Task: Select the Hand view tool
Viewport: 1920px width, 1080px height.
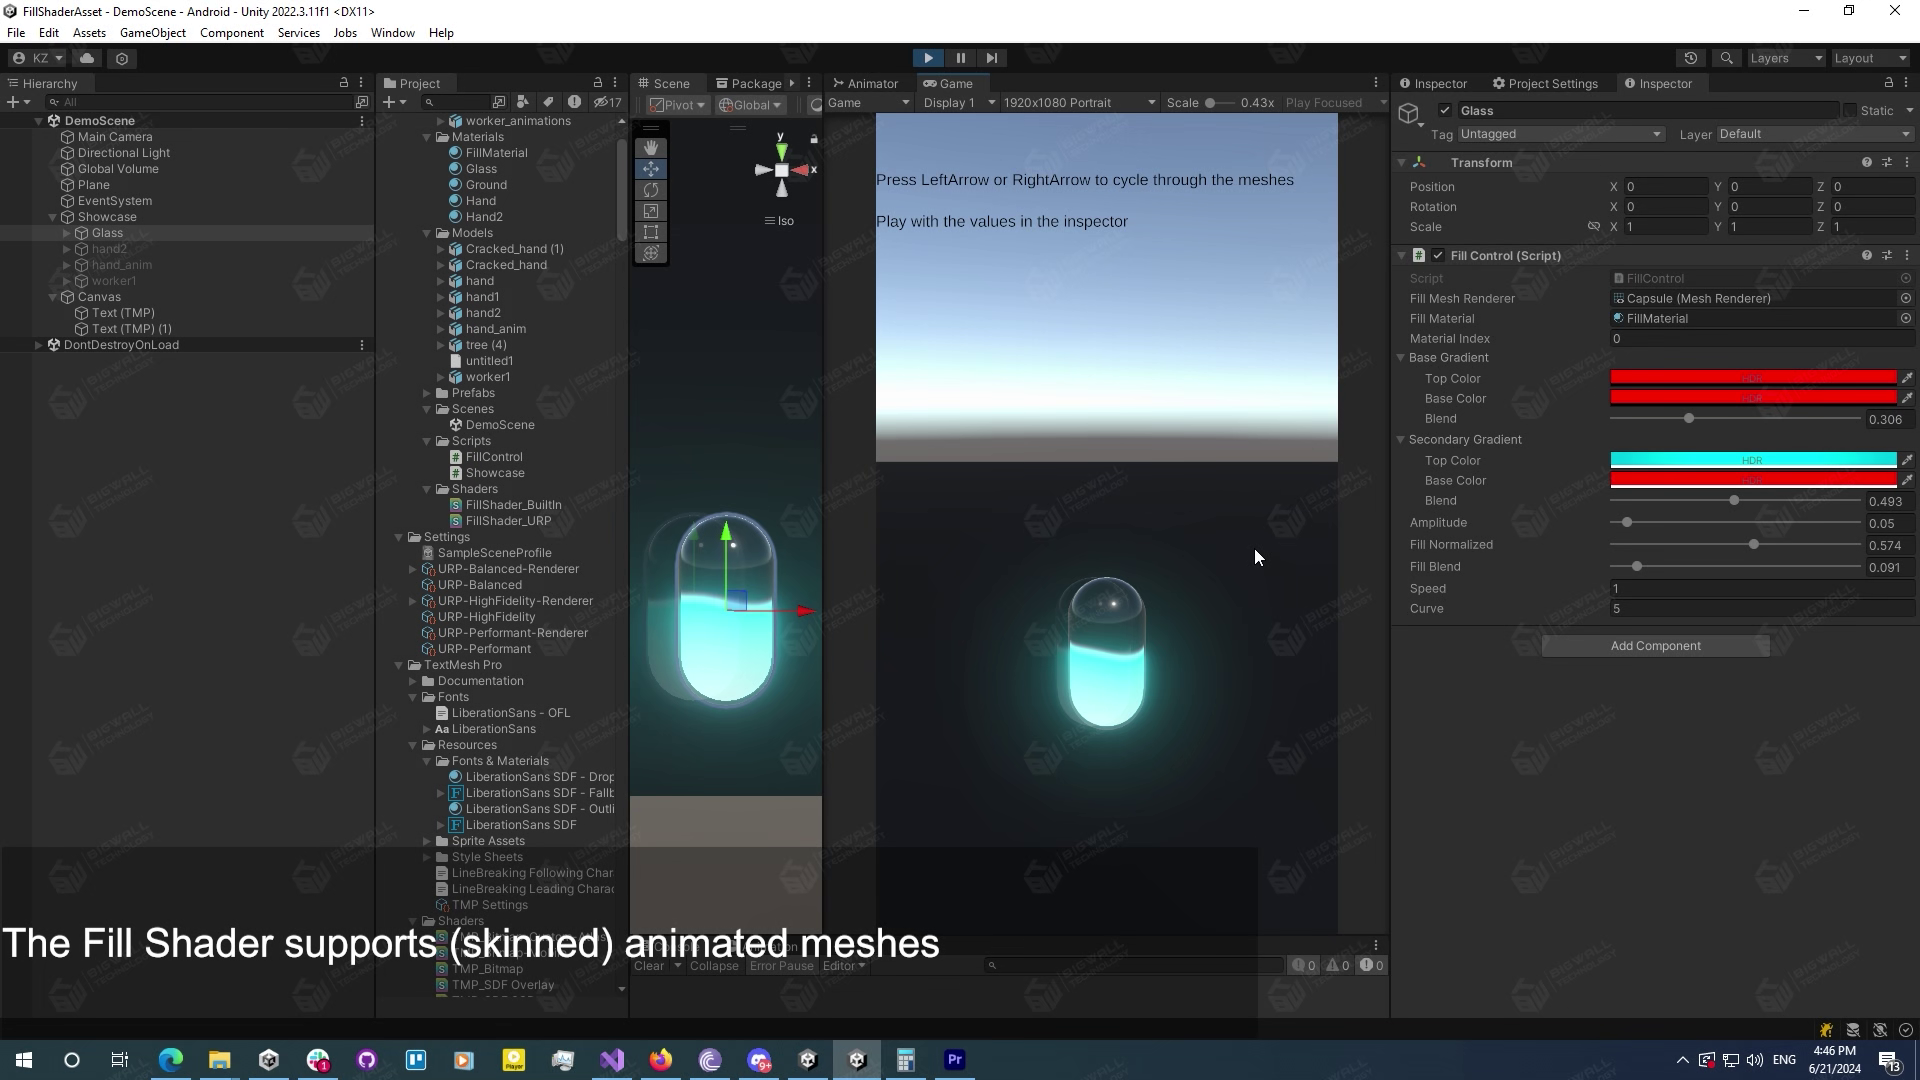Action: click(651, 148)
